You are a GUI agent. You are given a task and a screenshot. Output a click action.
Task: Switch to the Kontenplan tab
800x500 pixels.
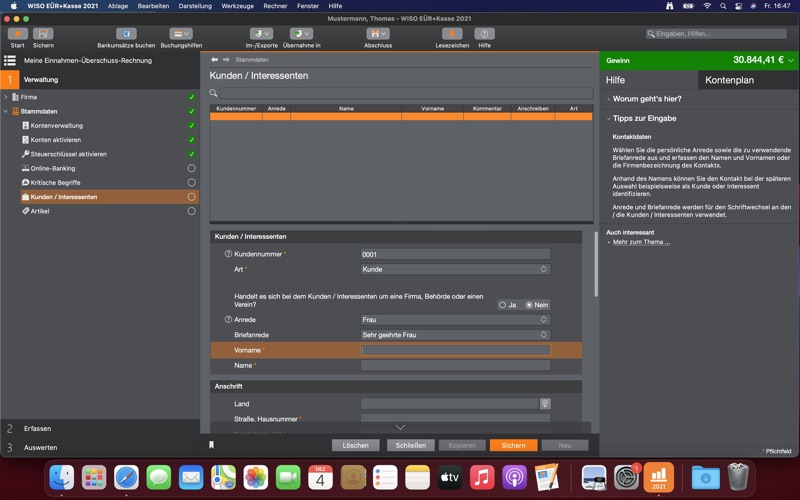coord(729,80)
